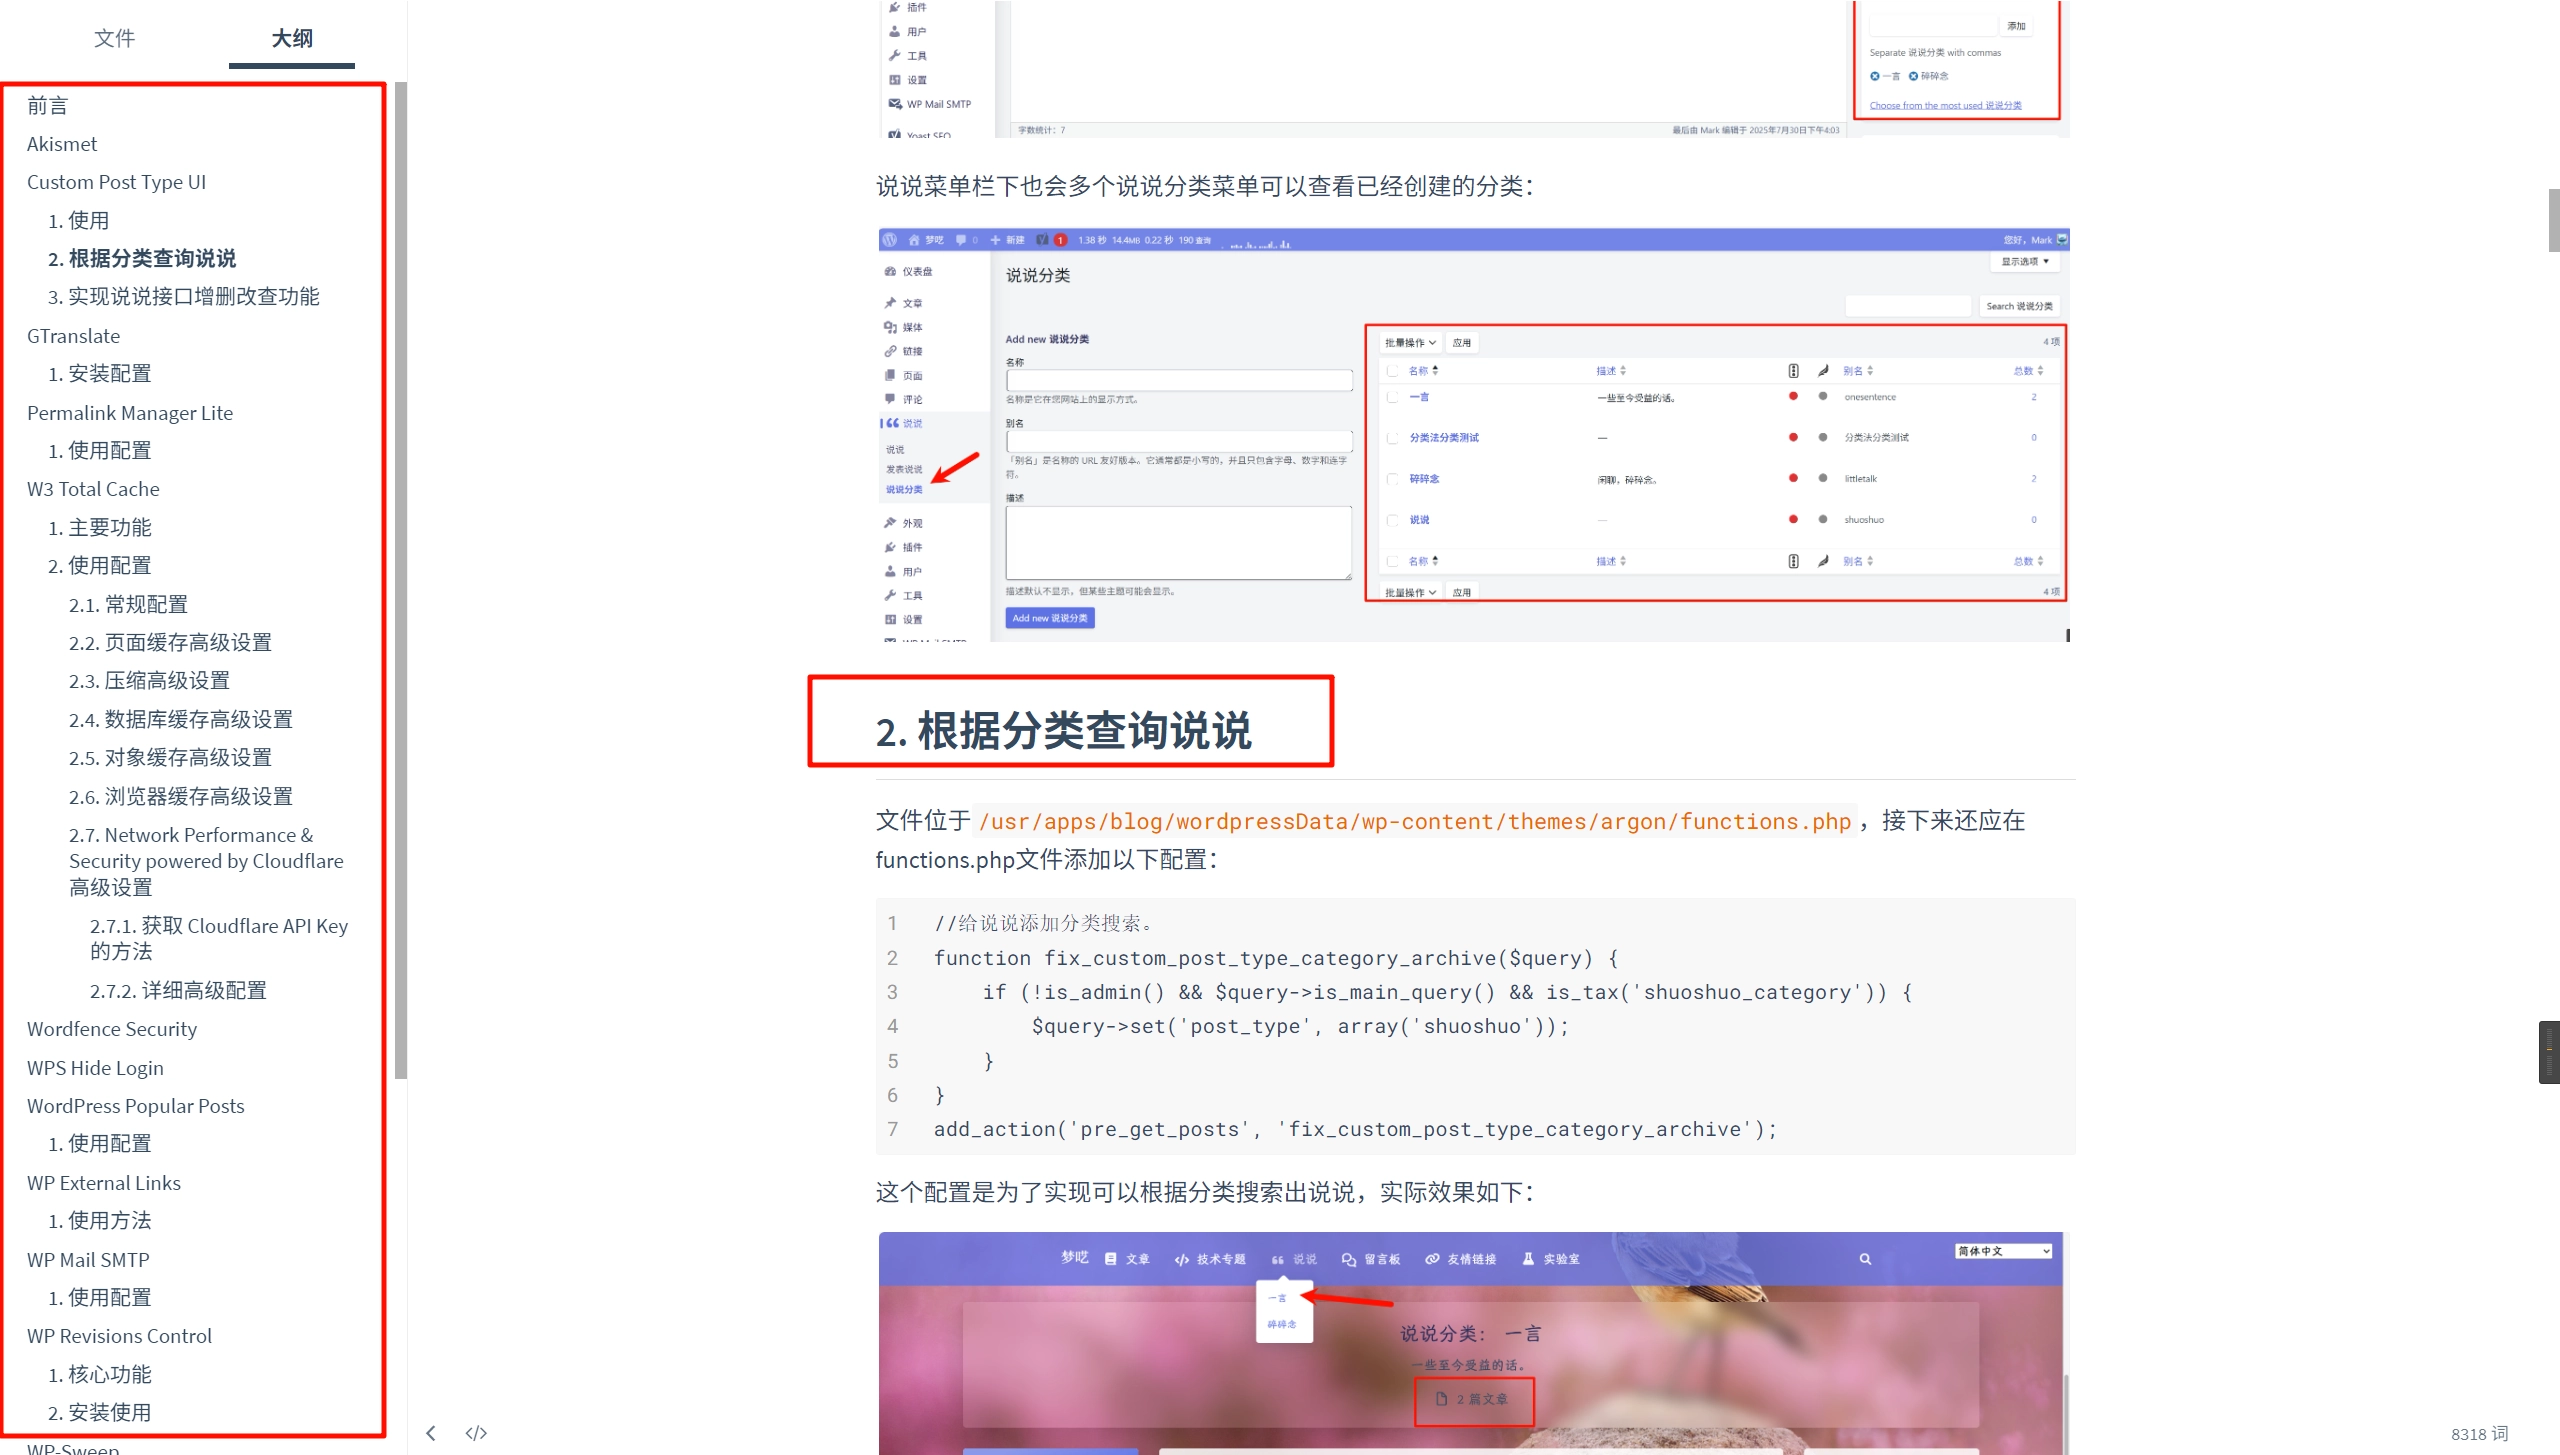Open 3. 实现说说接口增删改查功能
The height and width of the screenshot is (1455, 2560).
[184, 296]
